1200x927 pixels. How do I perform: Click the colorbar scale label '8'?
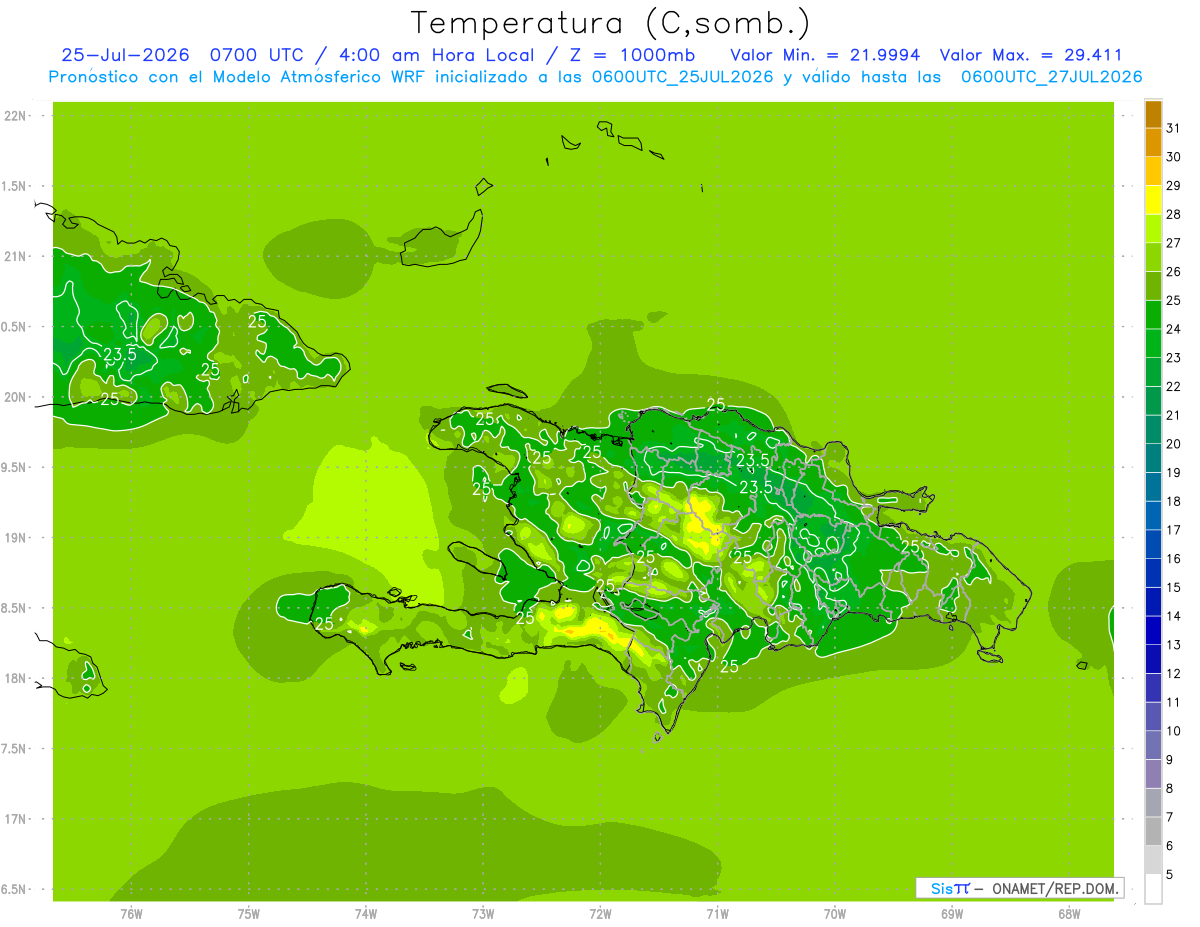(1170, 788)
